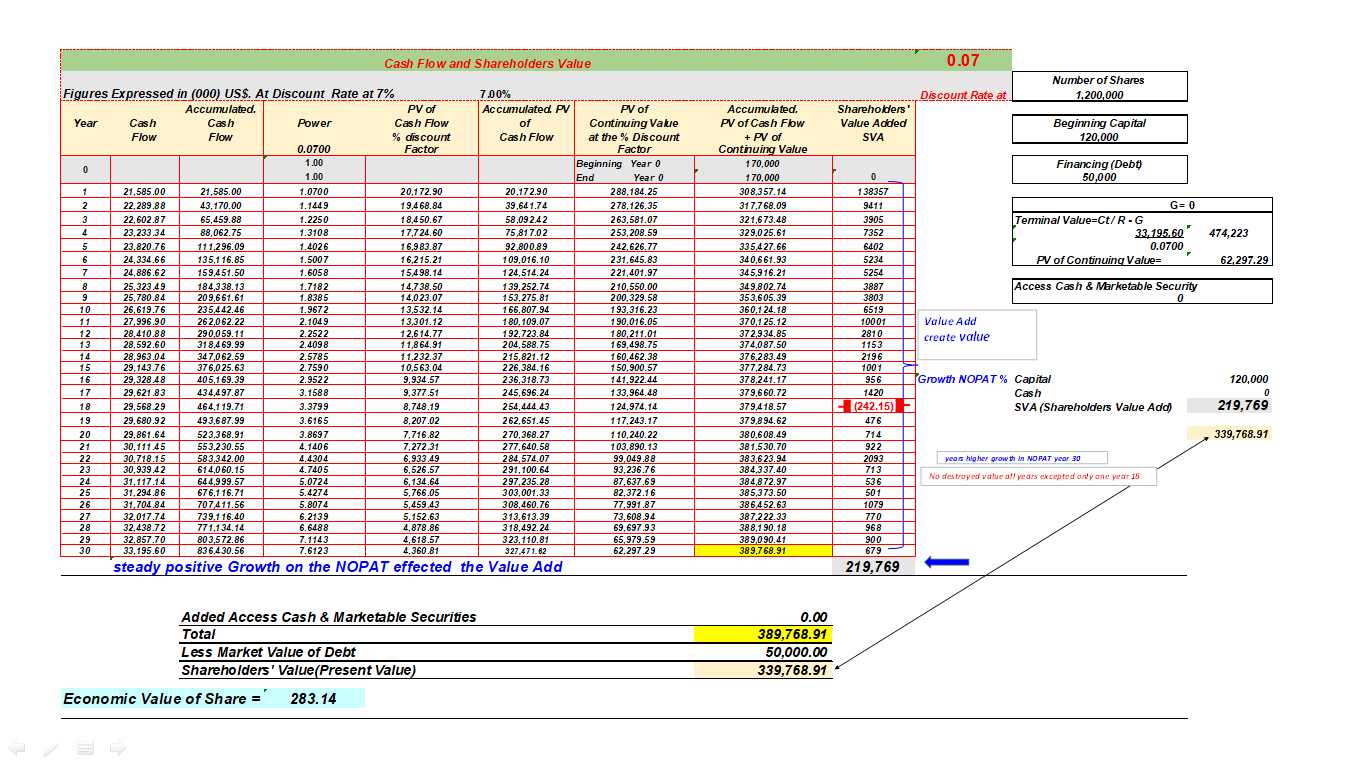Image resolution: width=1366 pixels, height=768 pixels.
Task: Click the 50,000.00 debt value
Action: 793,652
